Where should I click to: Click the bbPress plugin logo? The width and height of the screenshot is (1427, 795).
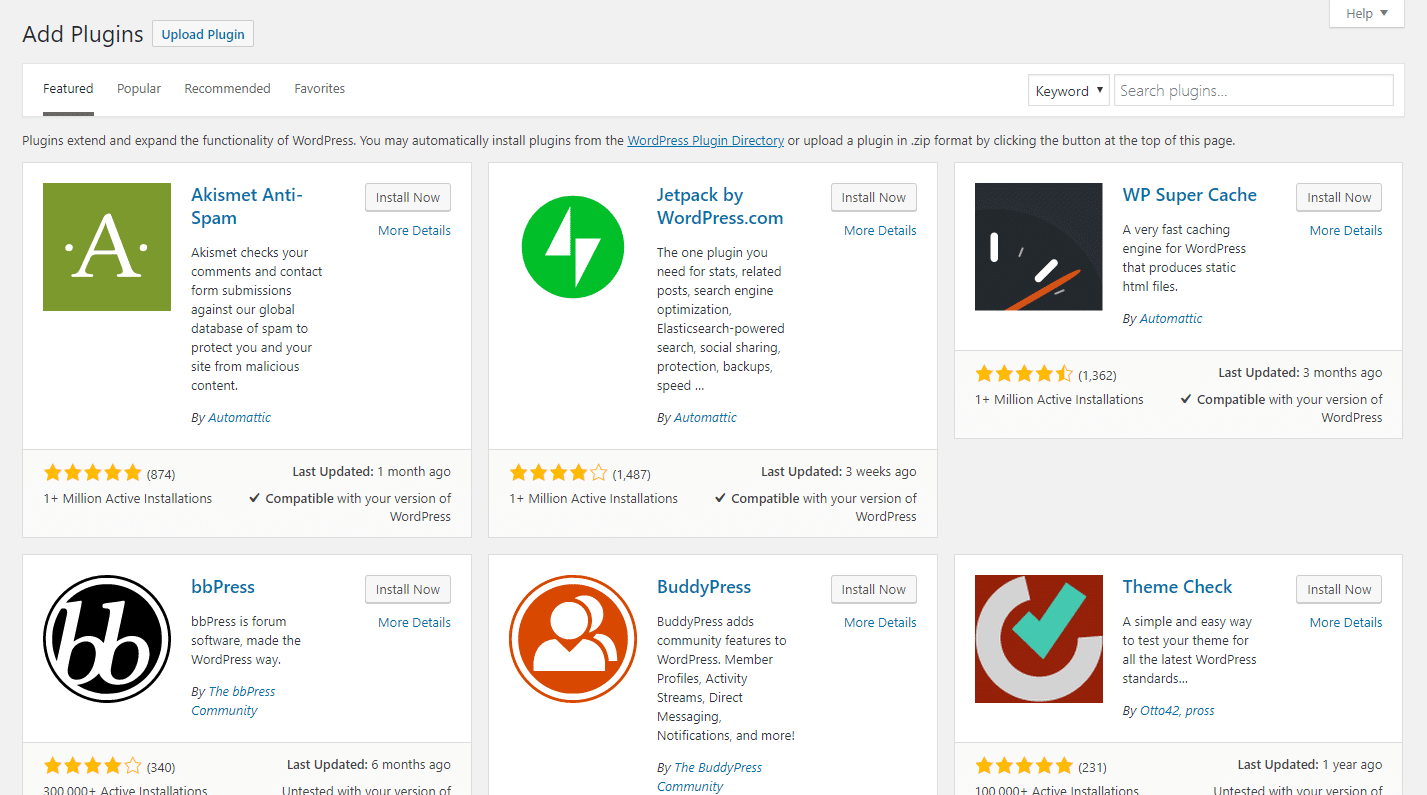coord(106,639)
